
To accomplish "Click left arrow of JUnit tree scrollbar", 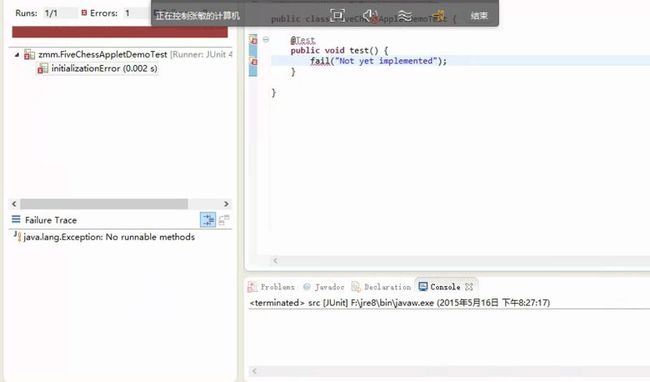I will click(14, 204).
